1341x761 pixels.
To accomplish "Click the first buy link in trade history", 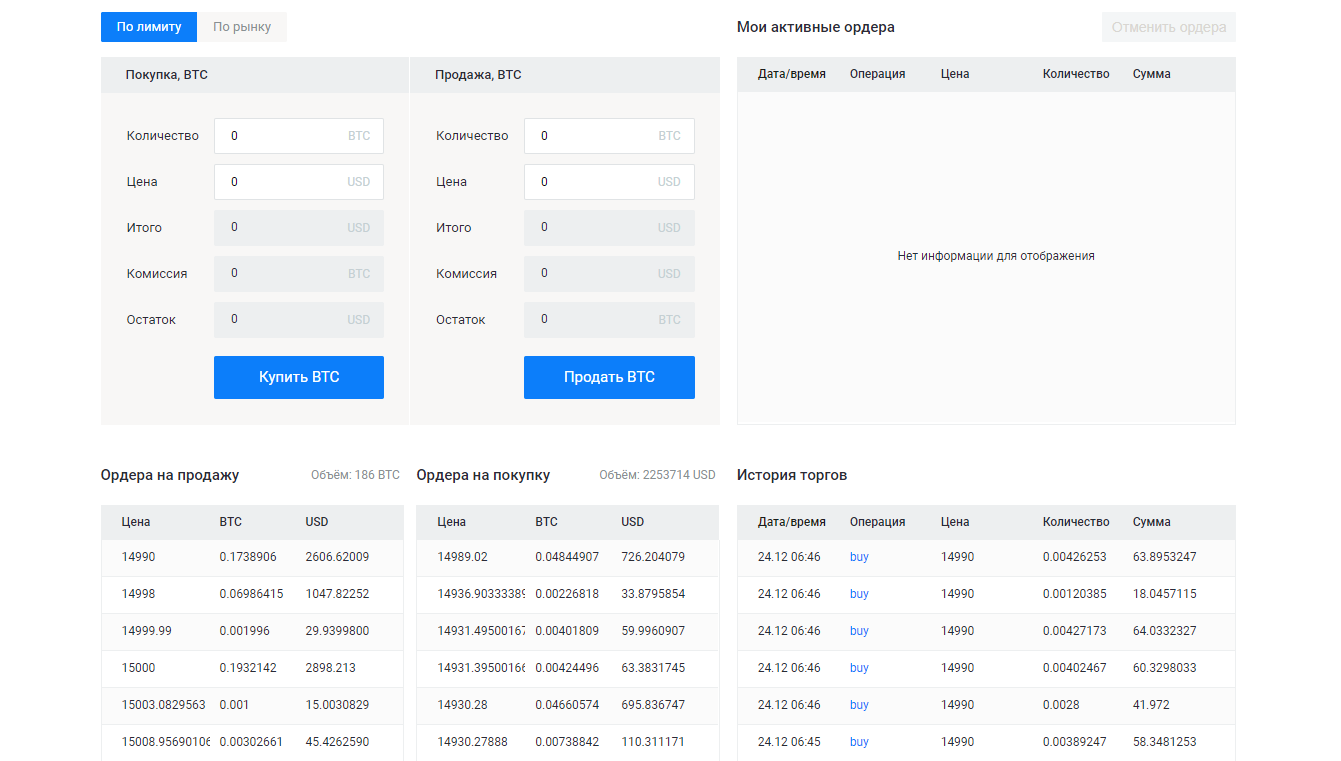I will tap(859, 557).
